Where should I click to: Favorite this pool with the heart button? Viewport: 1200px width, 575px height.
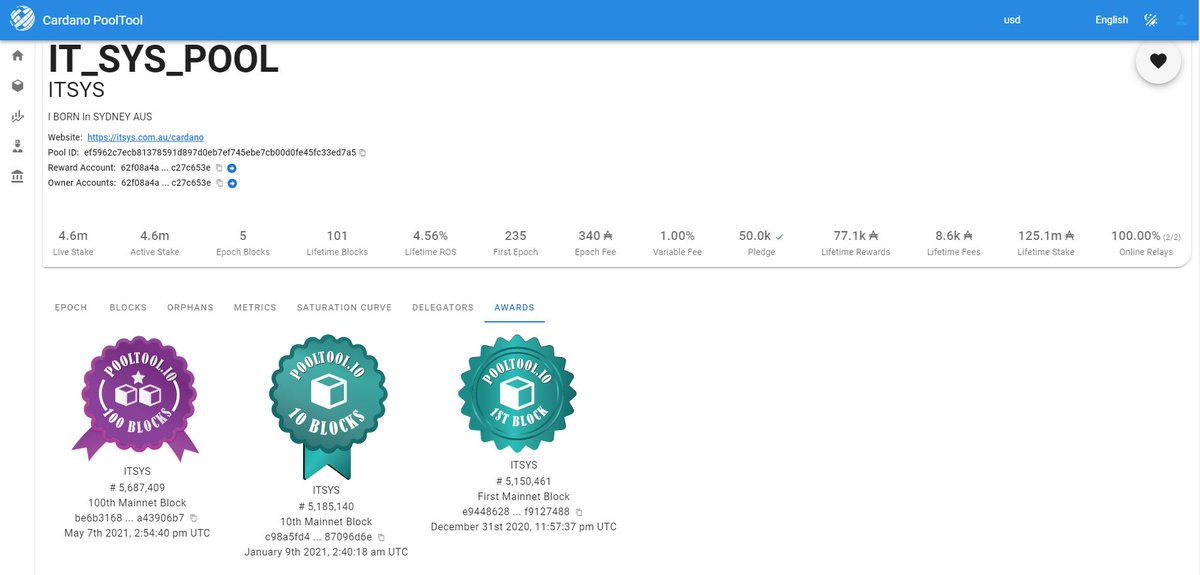pyautogui.click(x=1158, y=61)
